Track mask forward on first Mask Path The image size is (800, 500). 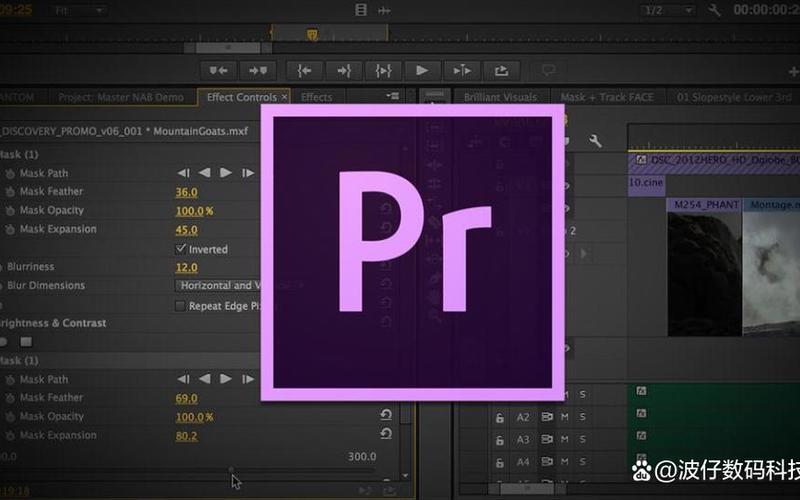point(226,173)
